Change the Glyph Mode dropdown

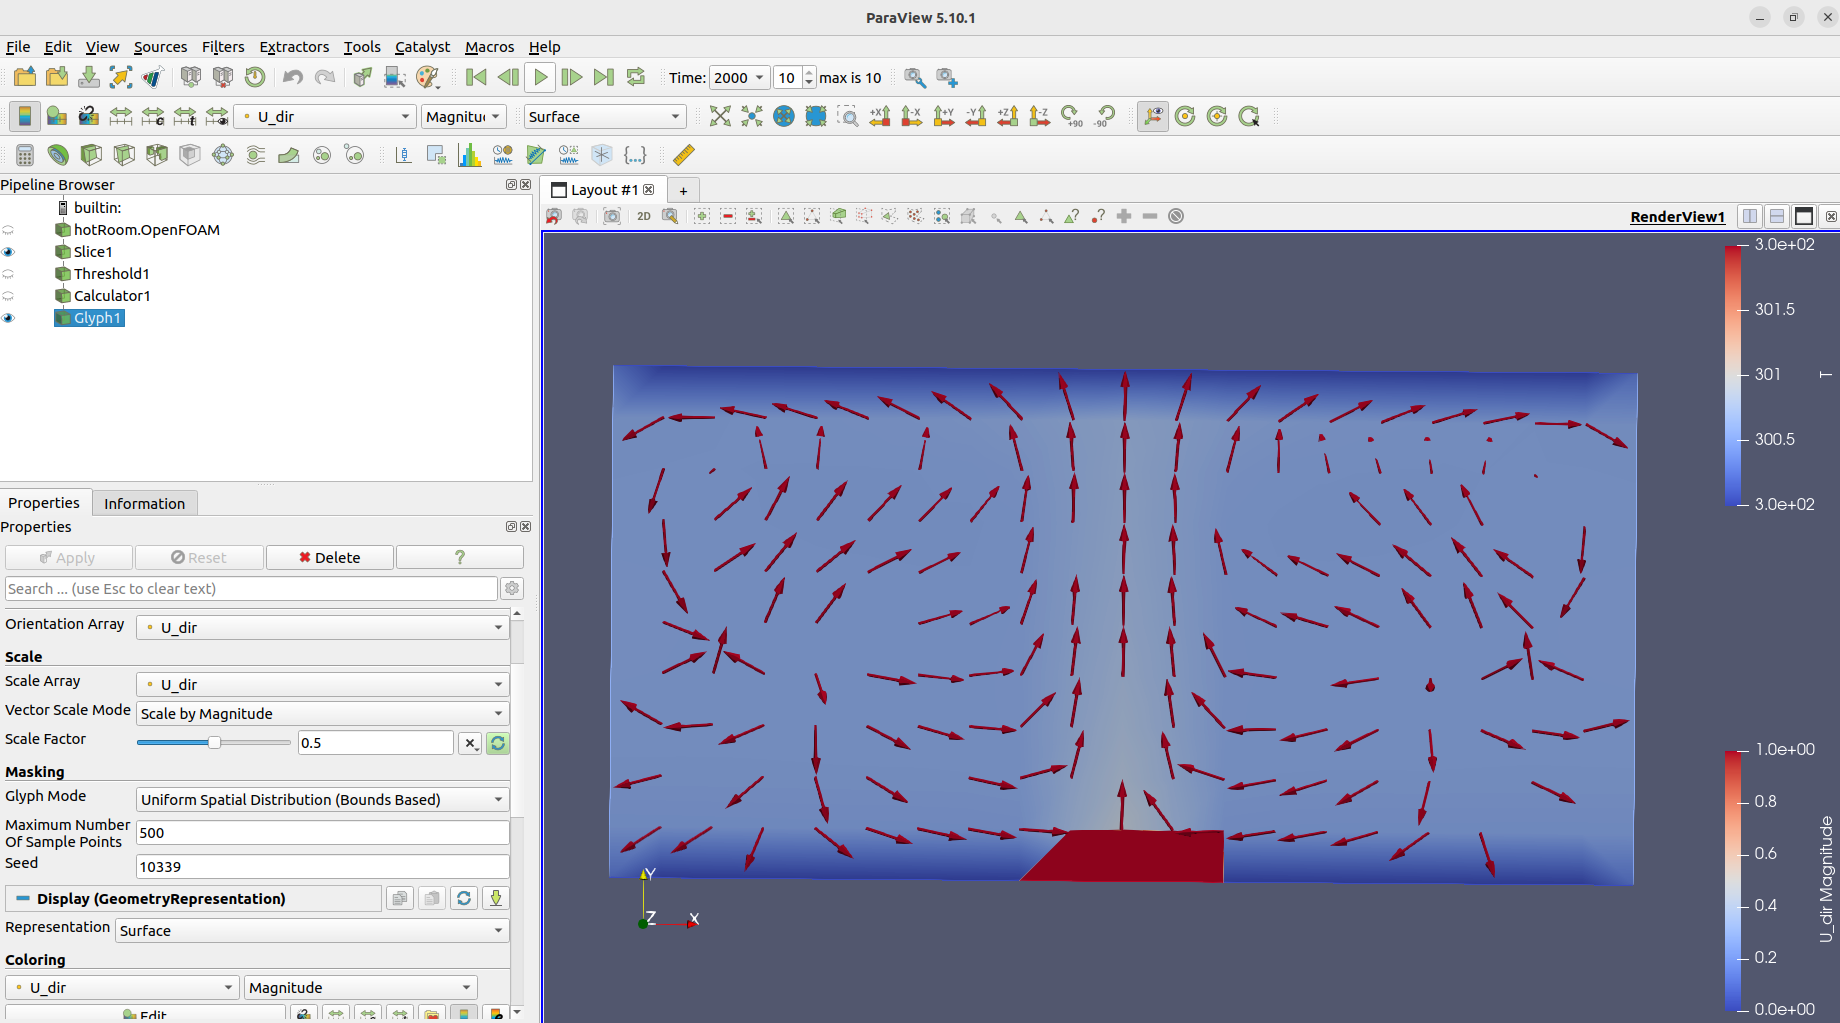coord(321,799)
